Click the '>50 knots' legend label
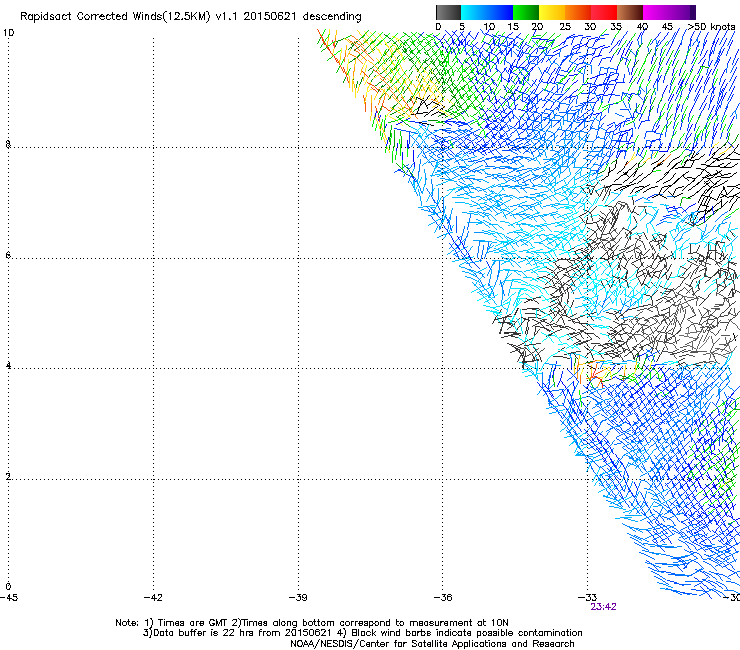740x650 pixels. (x=711, y=27)
